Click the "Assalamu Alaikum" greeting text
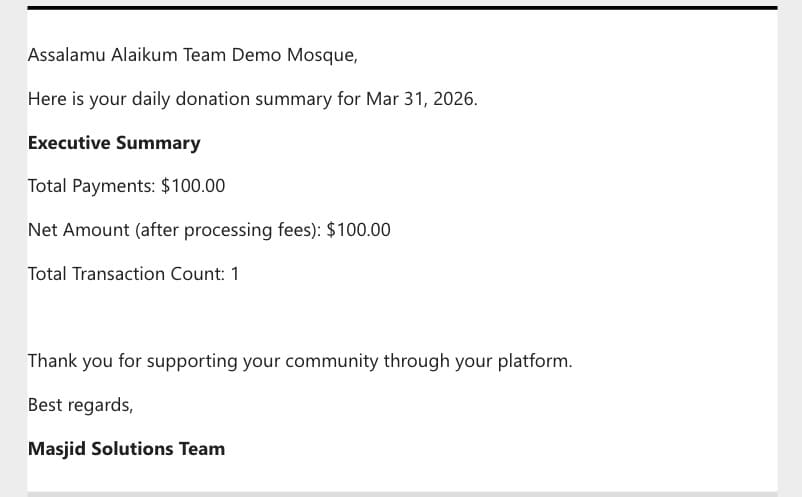The height and width of the screenshot is (497, 802). coord(103,55)
